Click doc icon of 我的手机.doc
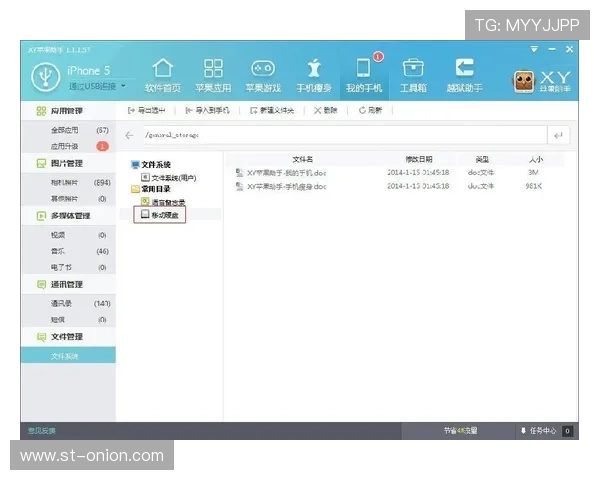The height and width of the screenshot is (480, 600). (x=240, y=173)
